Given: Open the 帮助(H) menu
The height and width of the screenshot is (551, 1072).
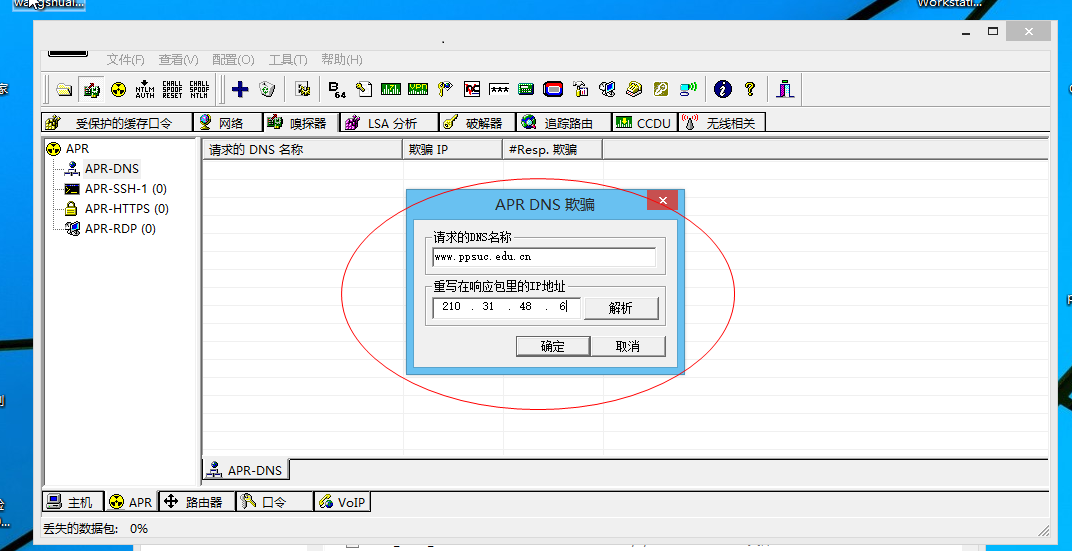Looking at the screenshot, I should 342,59.
